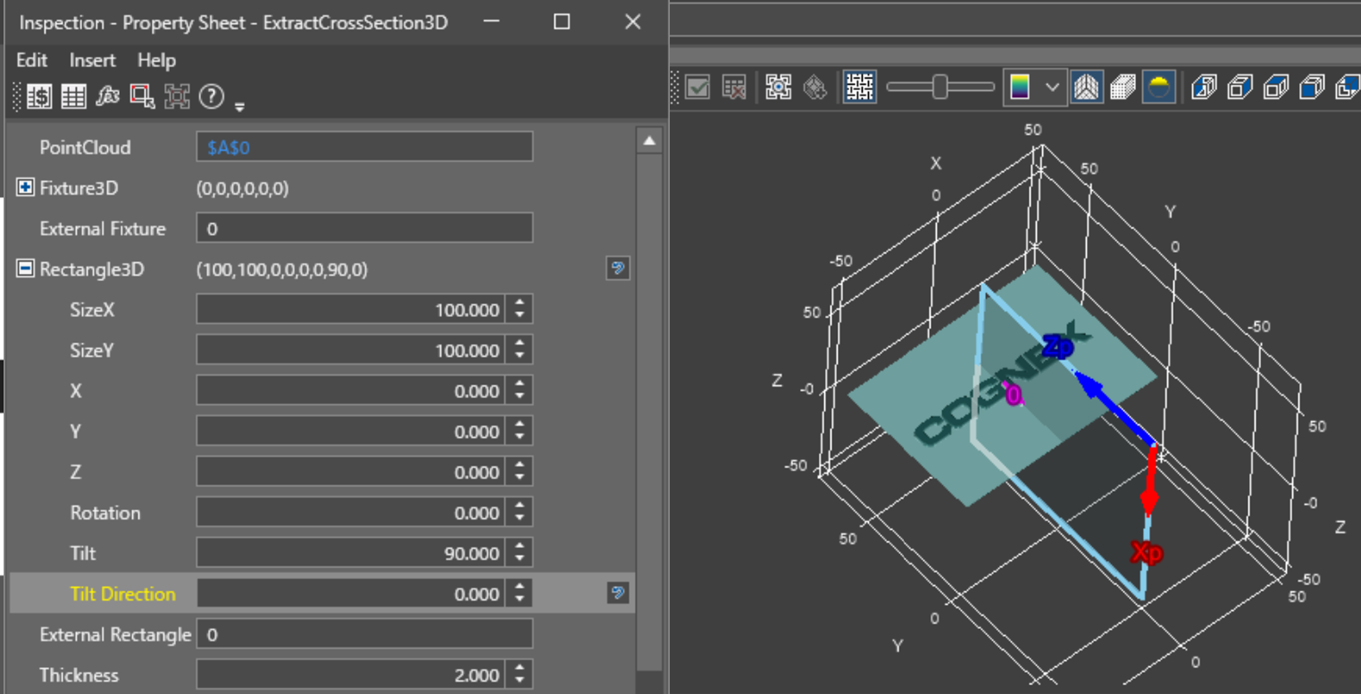Collapse the Rectangle3D property group
The image size is (1361, 694).
click(x=26, y=269)
